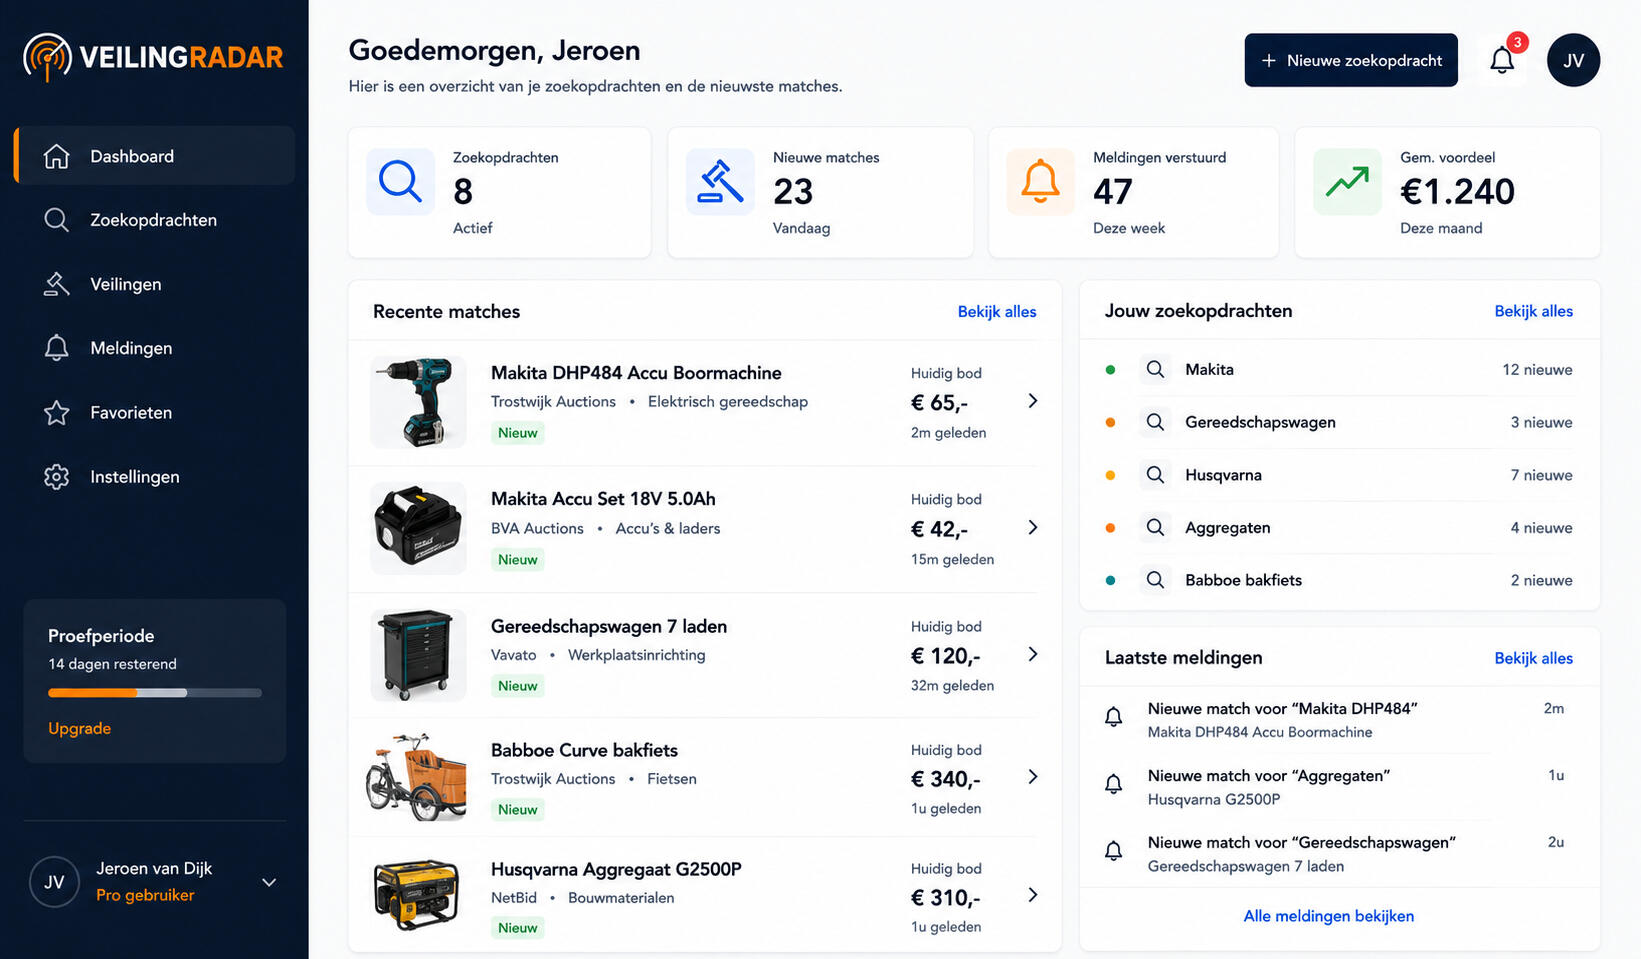Click the Gem. voordeel trend arrow icon
The width and height of the screenshot is (1641, 959).
[x=1347, y=182]
